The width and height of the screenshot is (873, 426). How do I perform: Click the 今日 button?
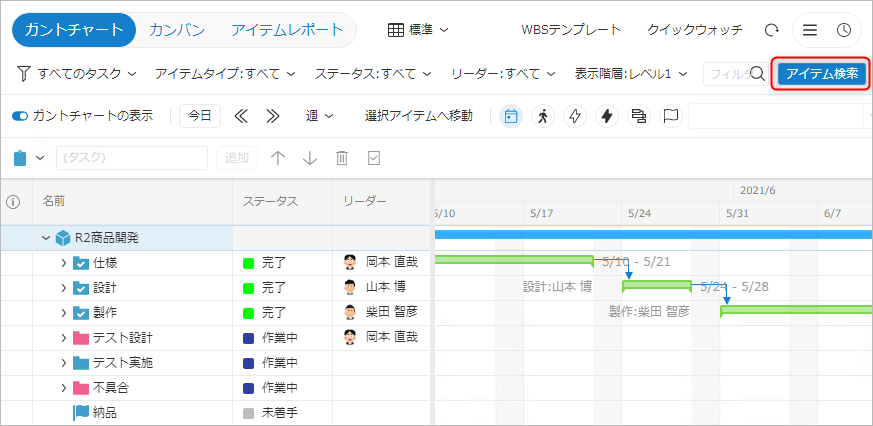(x=200, y=116)
